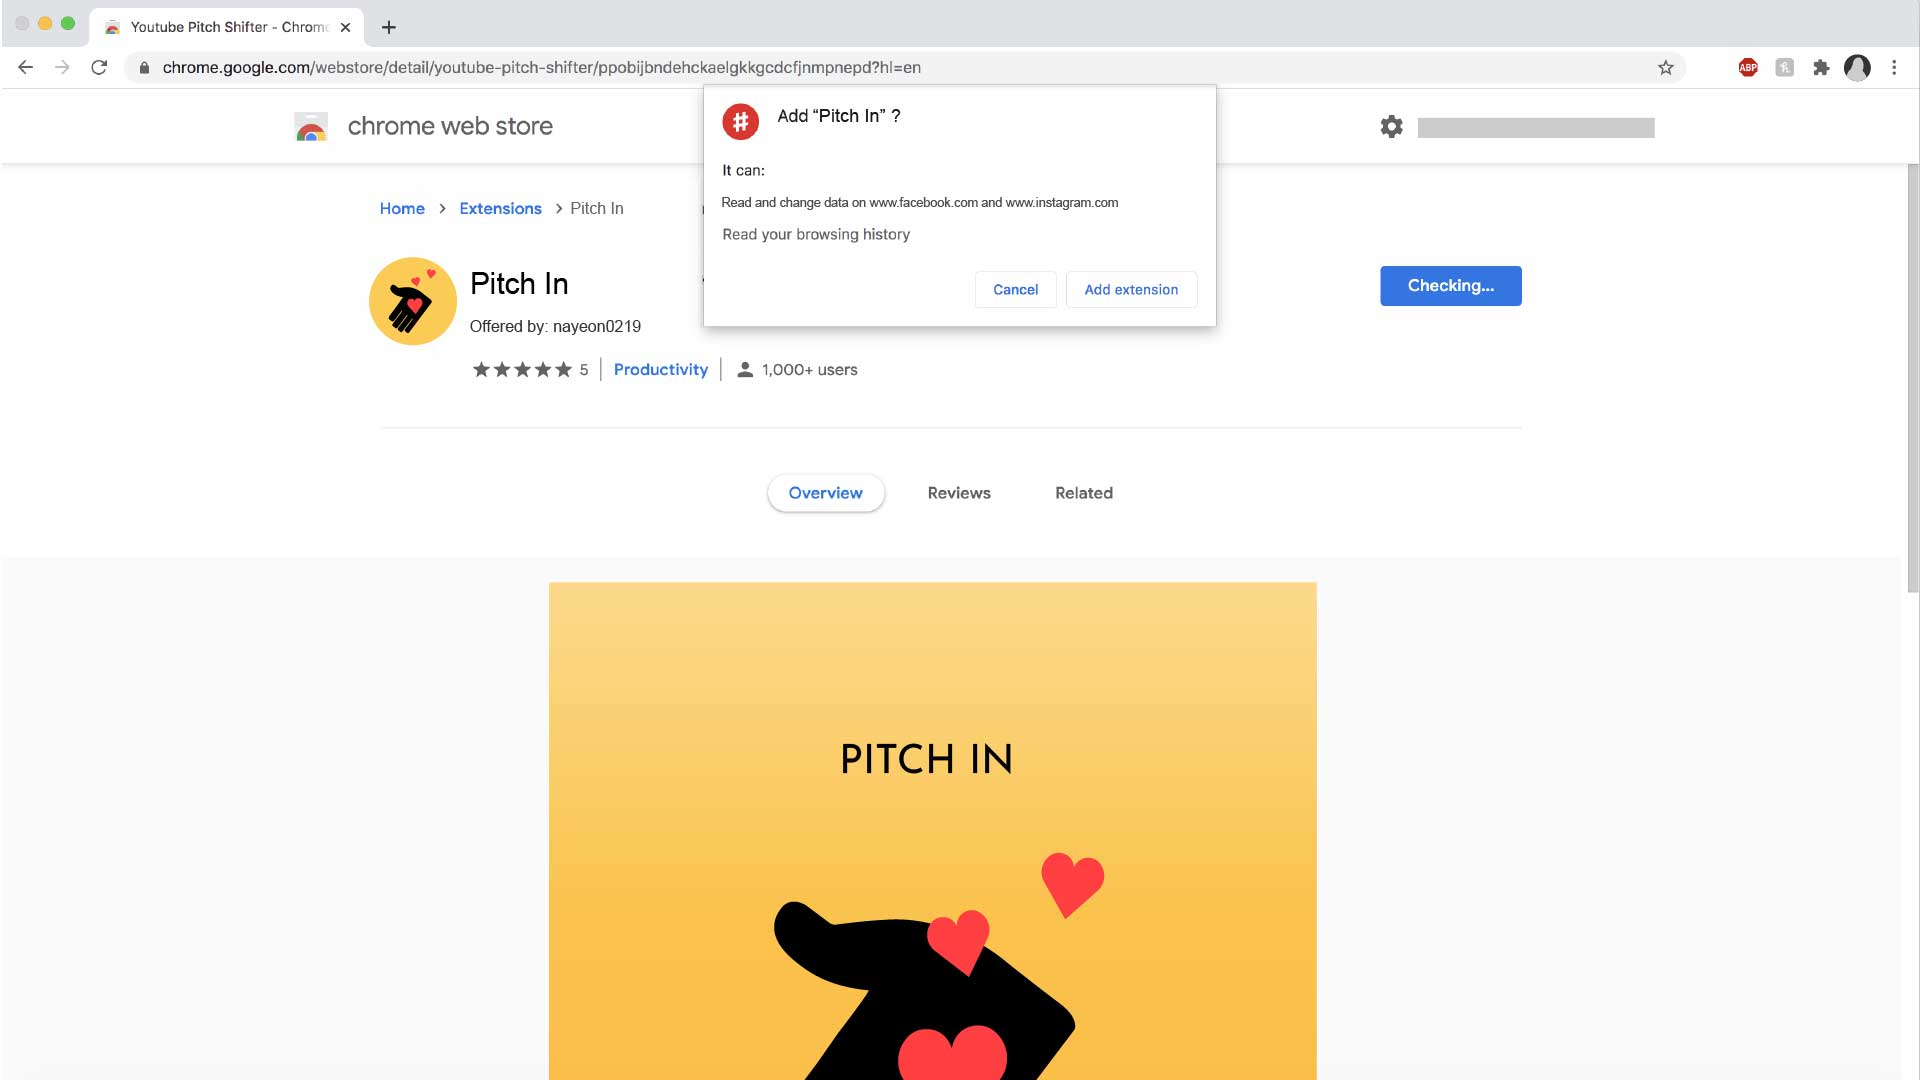Click the 'Add "Pitch In" ?' dialog title
Image resolution: width=1920 pixels, height=1080 pixels.
point(838,116)
